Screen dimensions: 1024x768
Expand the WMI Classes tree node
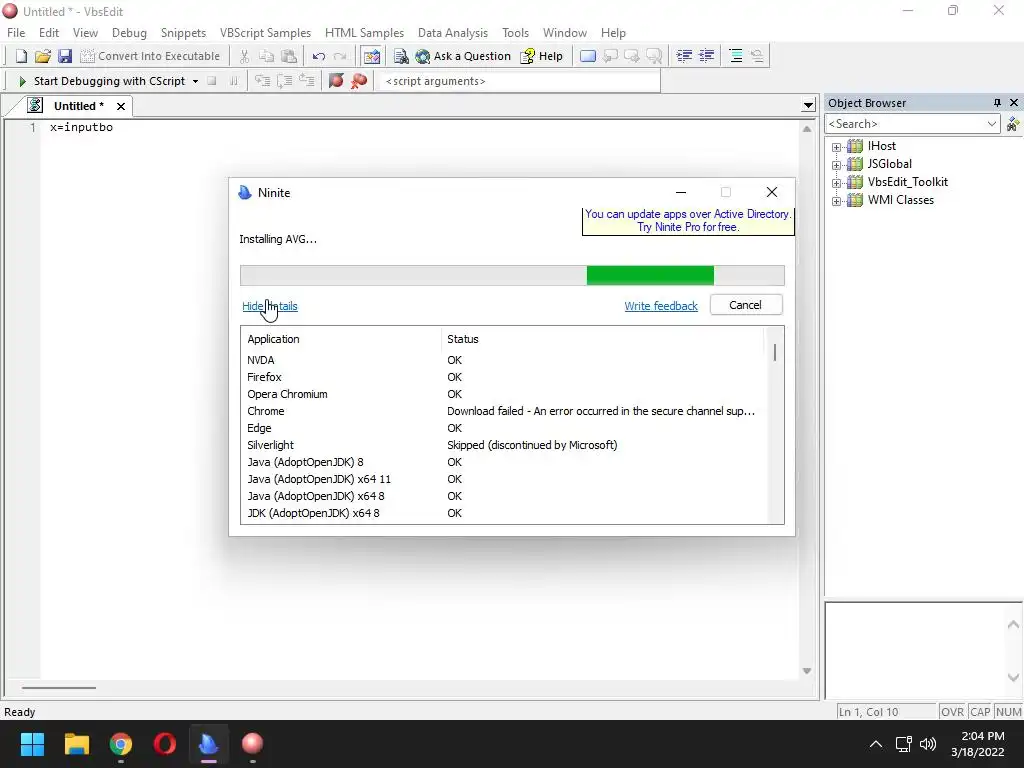836,201
